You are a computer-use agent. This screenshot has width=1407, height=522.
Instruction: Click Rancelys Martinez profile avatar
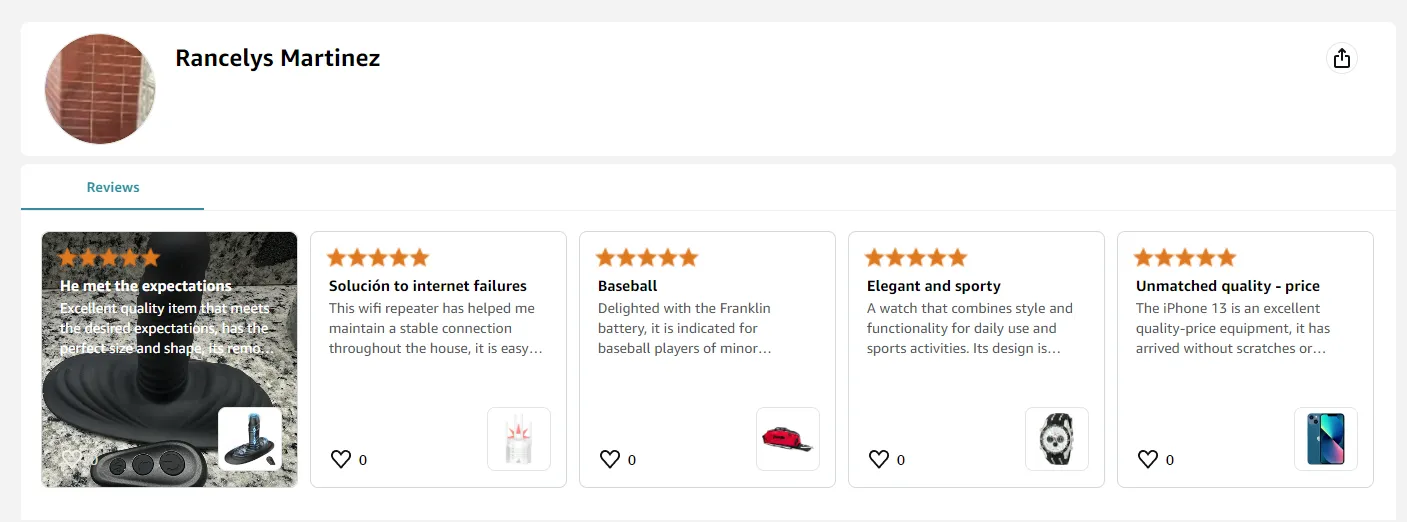pos(100,88)
